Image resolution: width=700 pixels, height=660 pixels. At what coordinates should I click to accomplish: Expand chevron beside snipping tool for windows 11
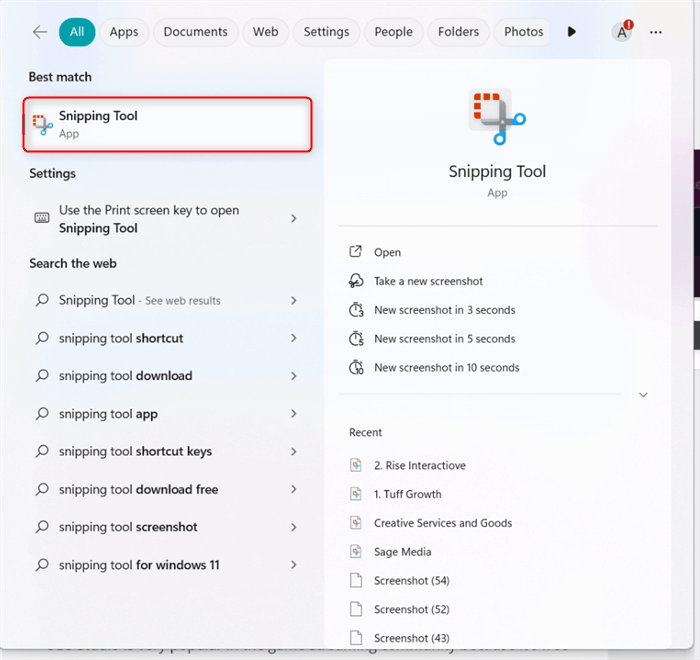point(293,565)
